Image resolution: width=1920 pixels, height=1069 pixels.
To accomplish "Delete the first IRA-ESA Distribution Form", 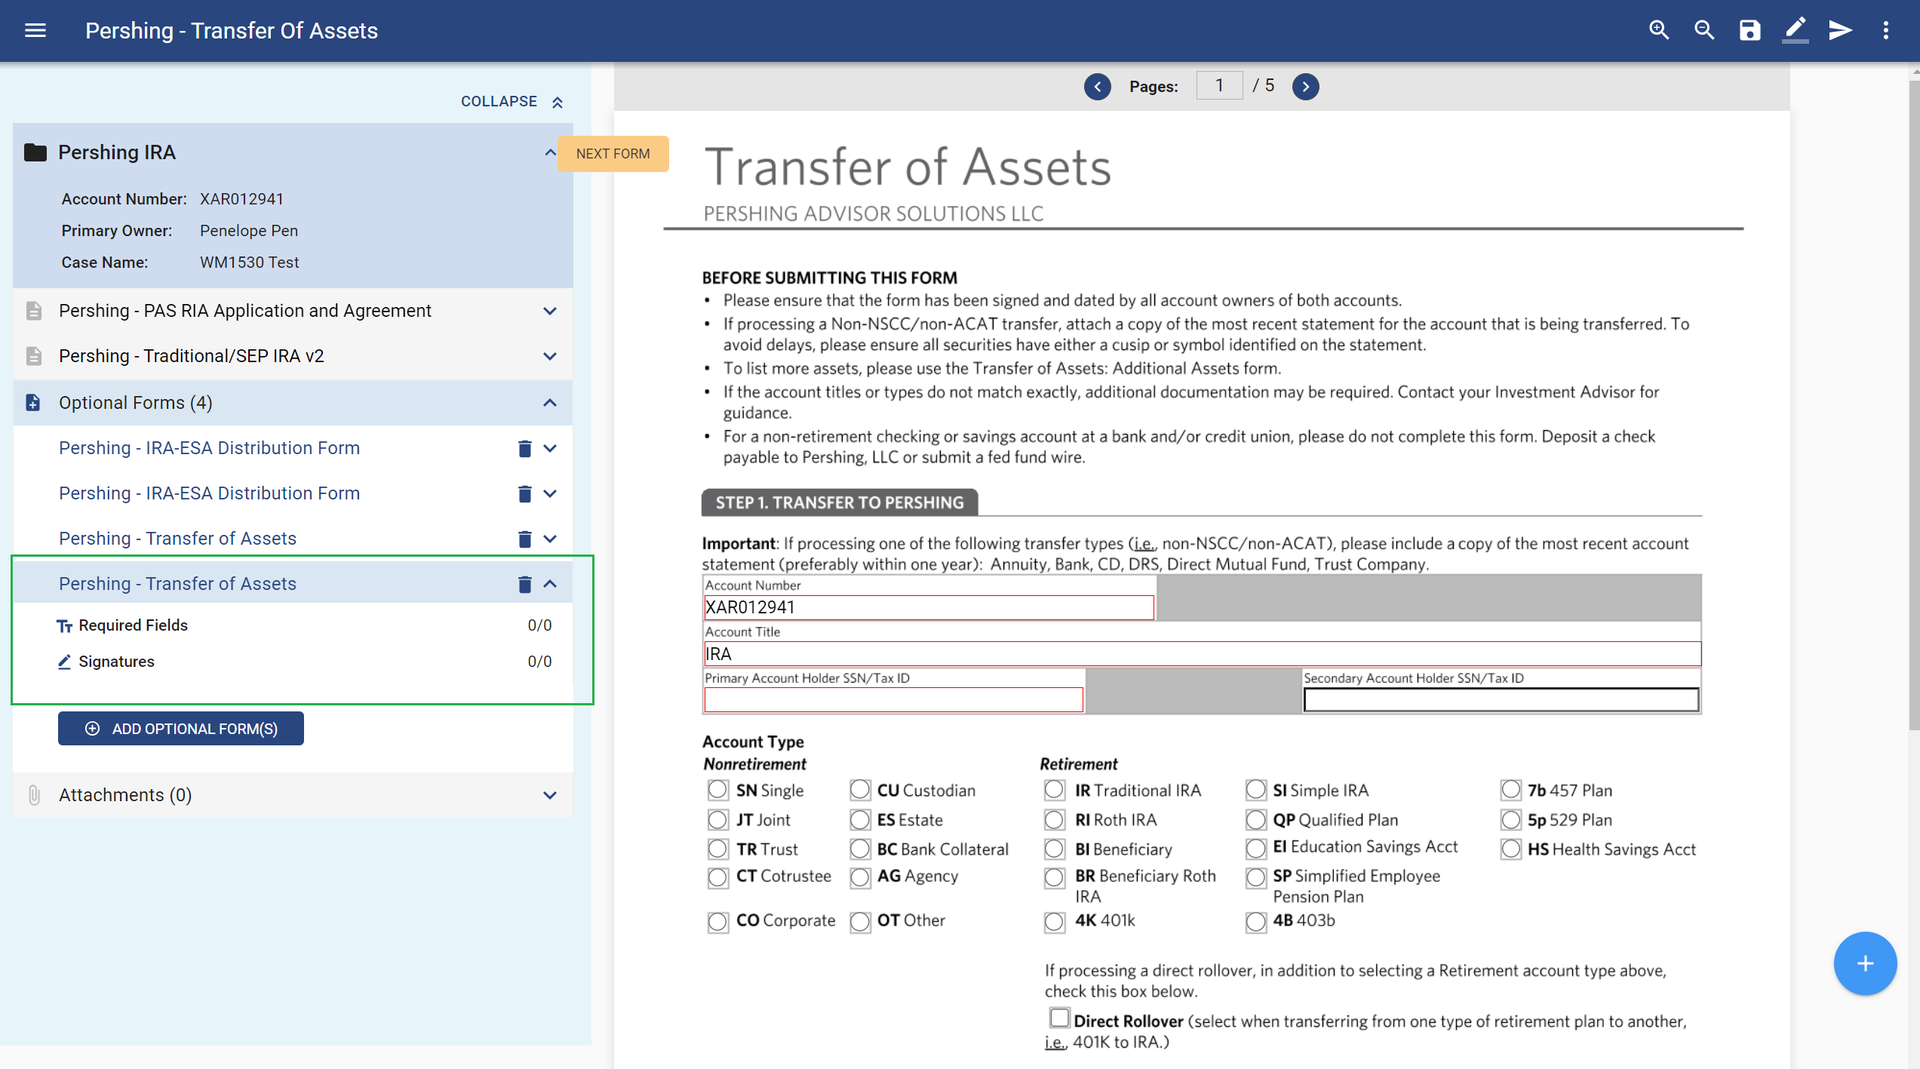I will tap(524, 448).
